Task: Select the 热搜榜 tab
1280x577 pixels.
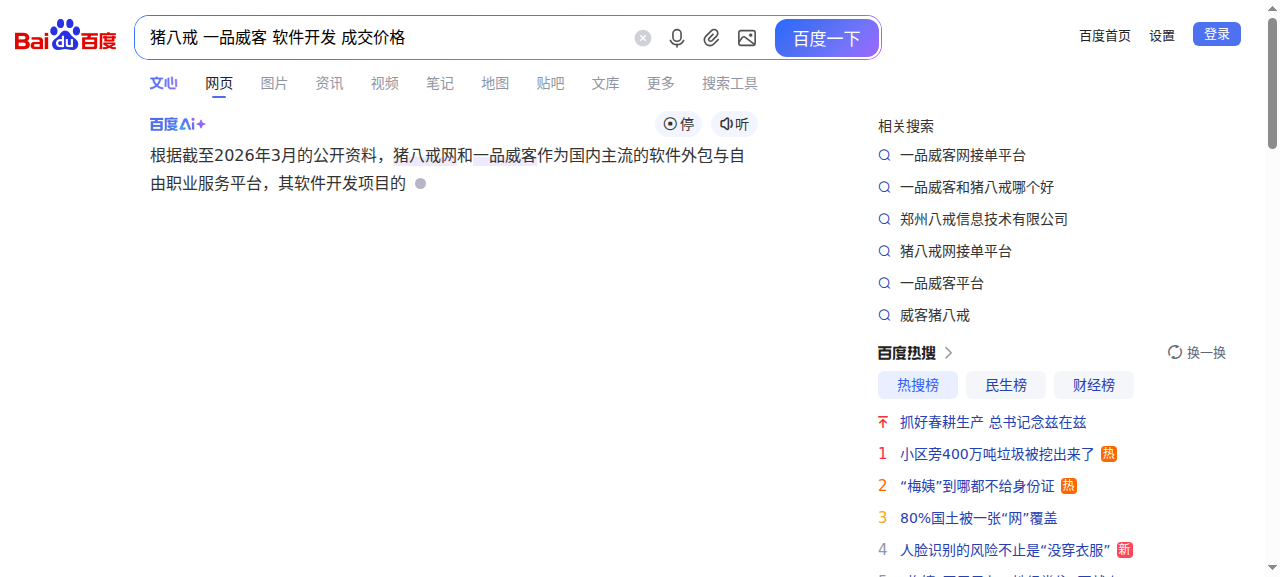Action: [917, 385]
